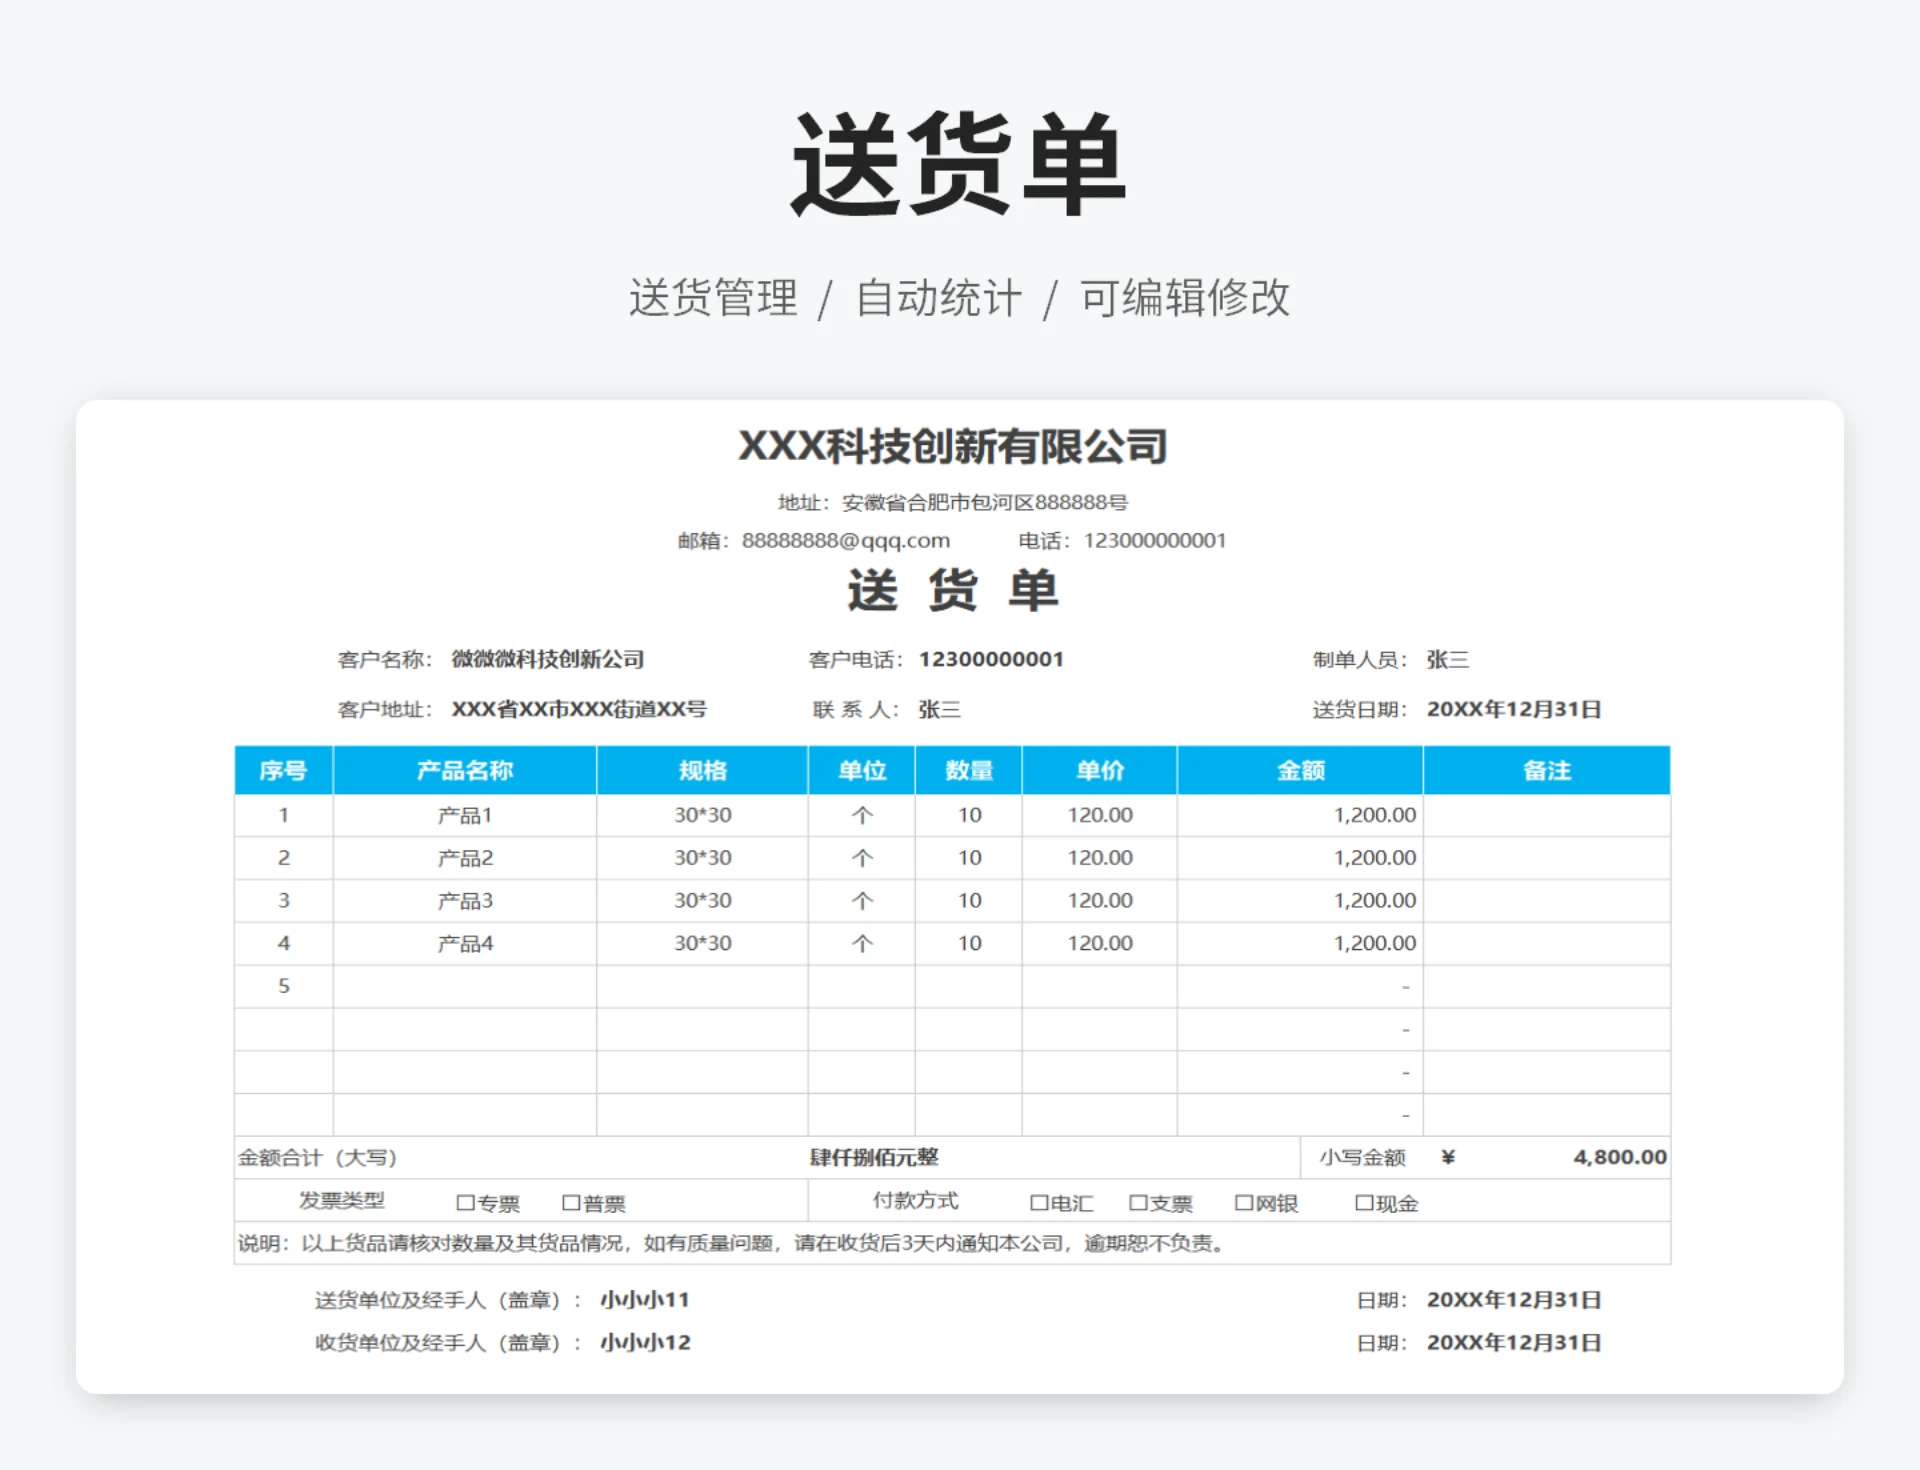The height and width of the screenshot is (1470, 1920).
Task: Click the customer phone 12300000001 field
Action: point(991,659)
